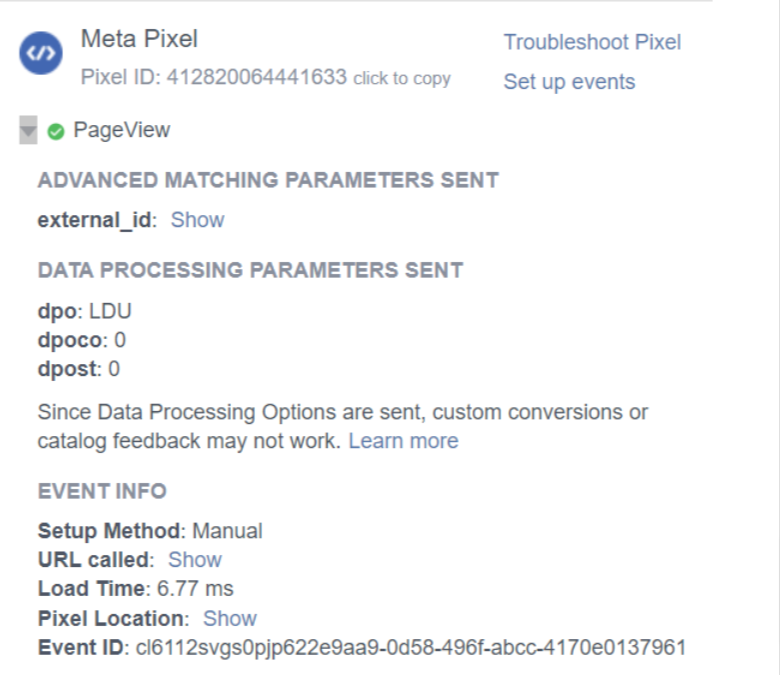Click the Load Time 6.77 ms row
This screenshot has width=780, height=675.
[x=135, y=589]
